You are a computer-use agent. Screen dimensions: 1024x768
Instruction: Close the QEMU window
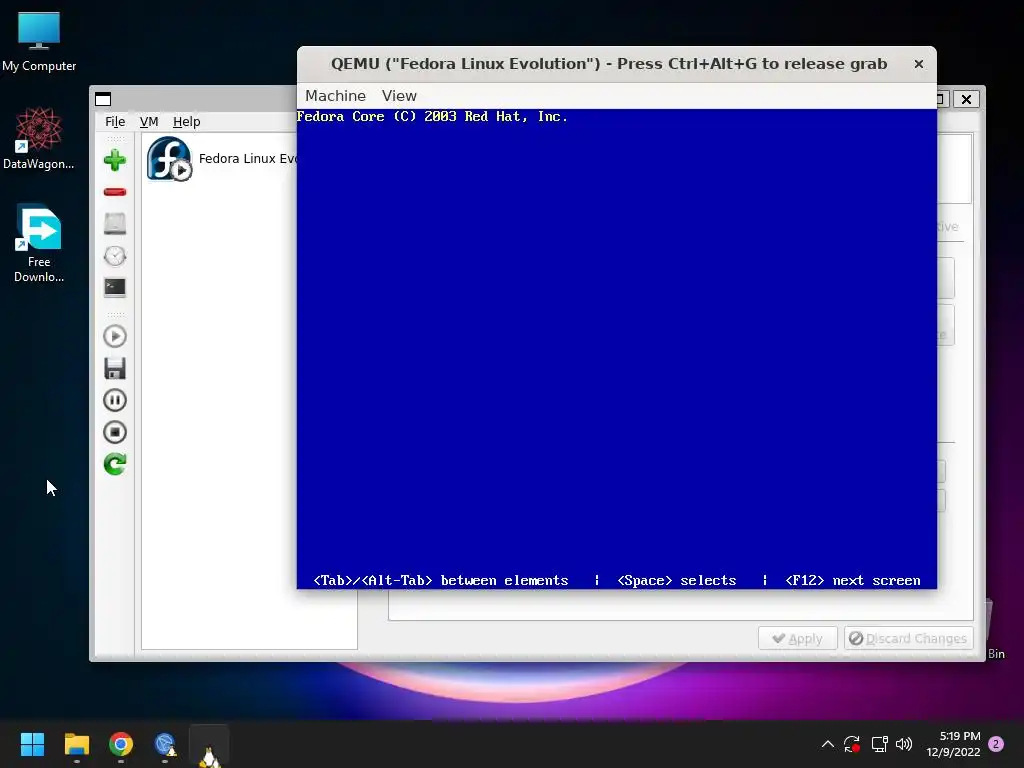(x=919, y=64)
